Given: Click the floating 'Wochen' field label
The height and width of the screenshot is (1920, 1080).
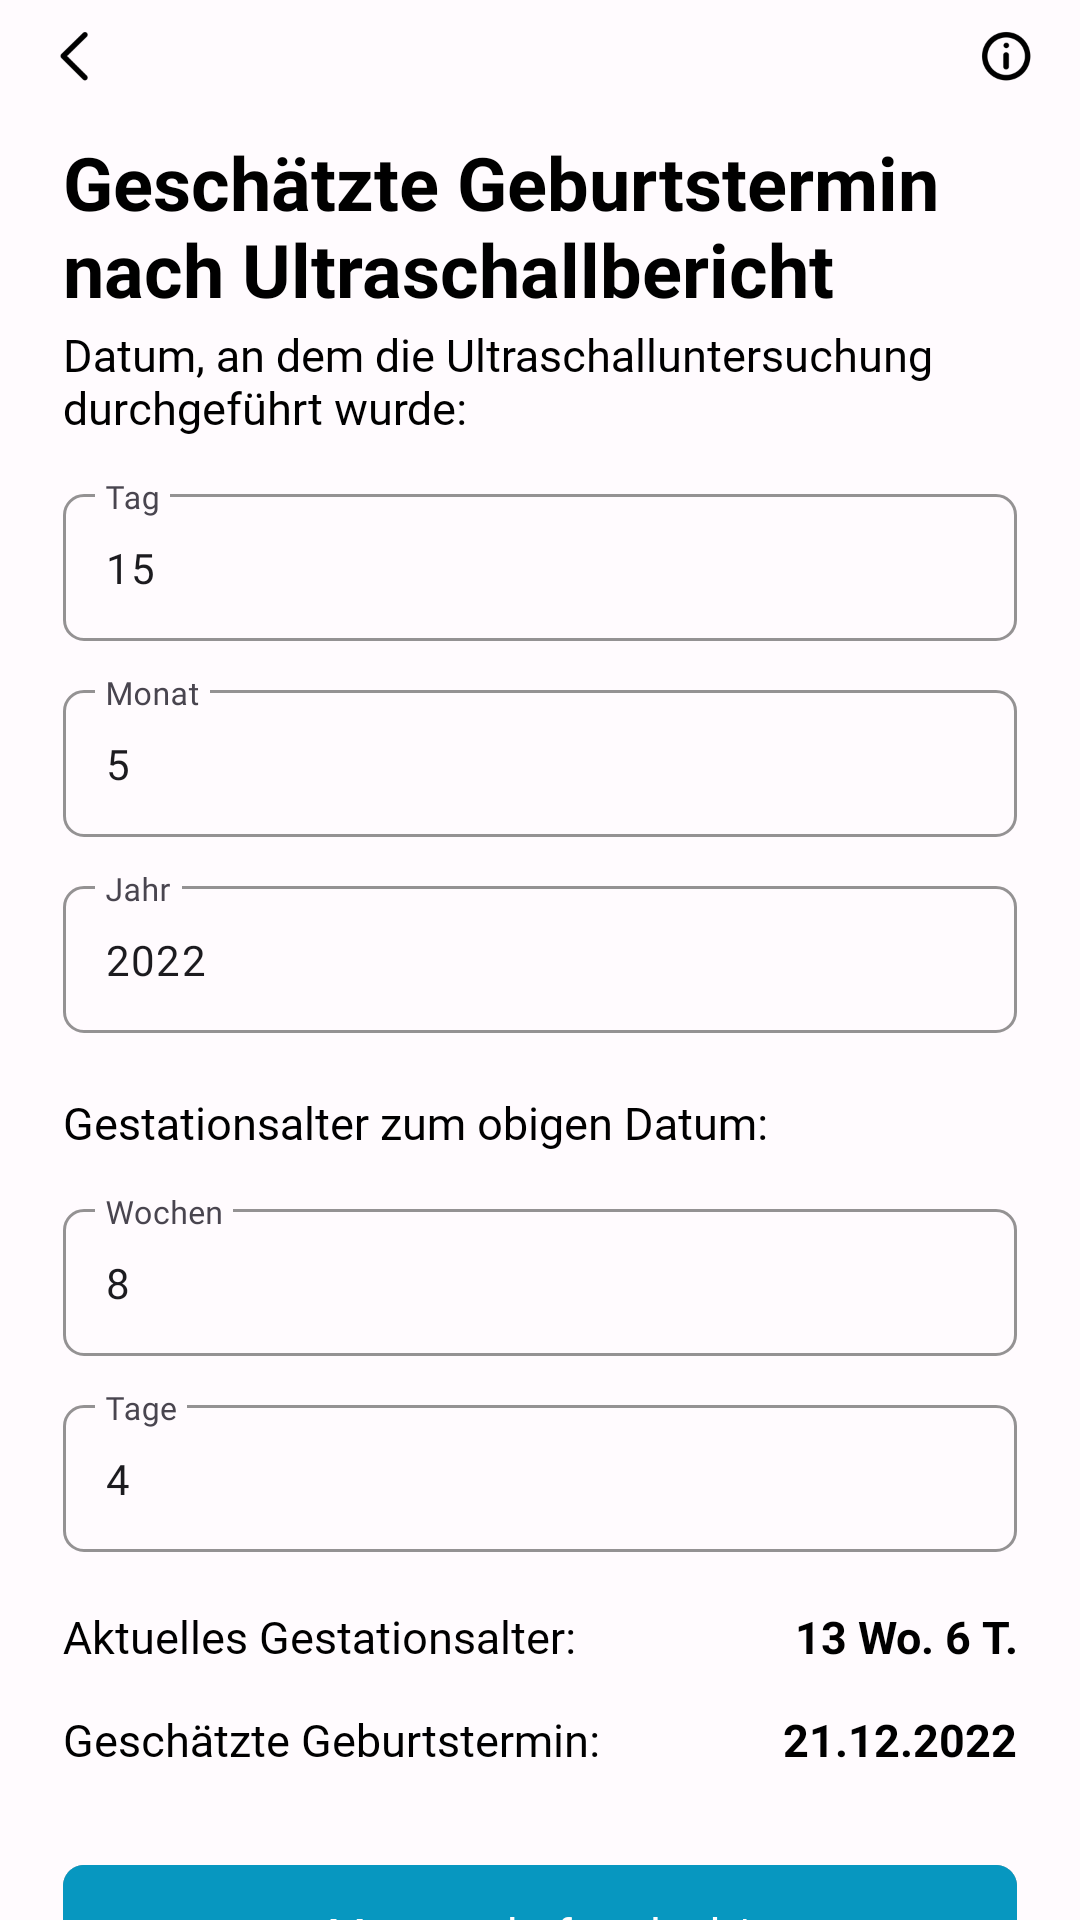Looking at the screenshot, I should point(164,1213).
